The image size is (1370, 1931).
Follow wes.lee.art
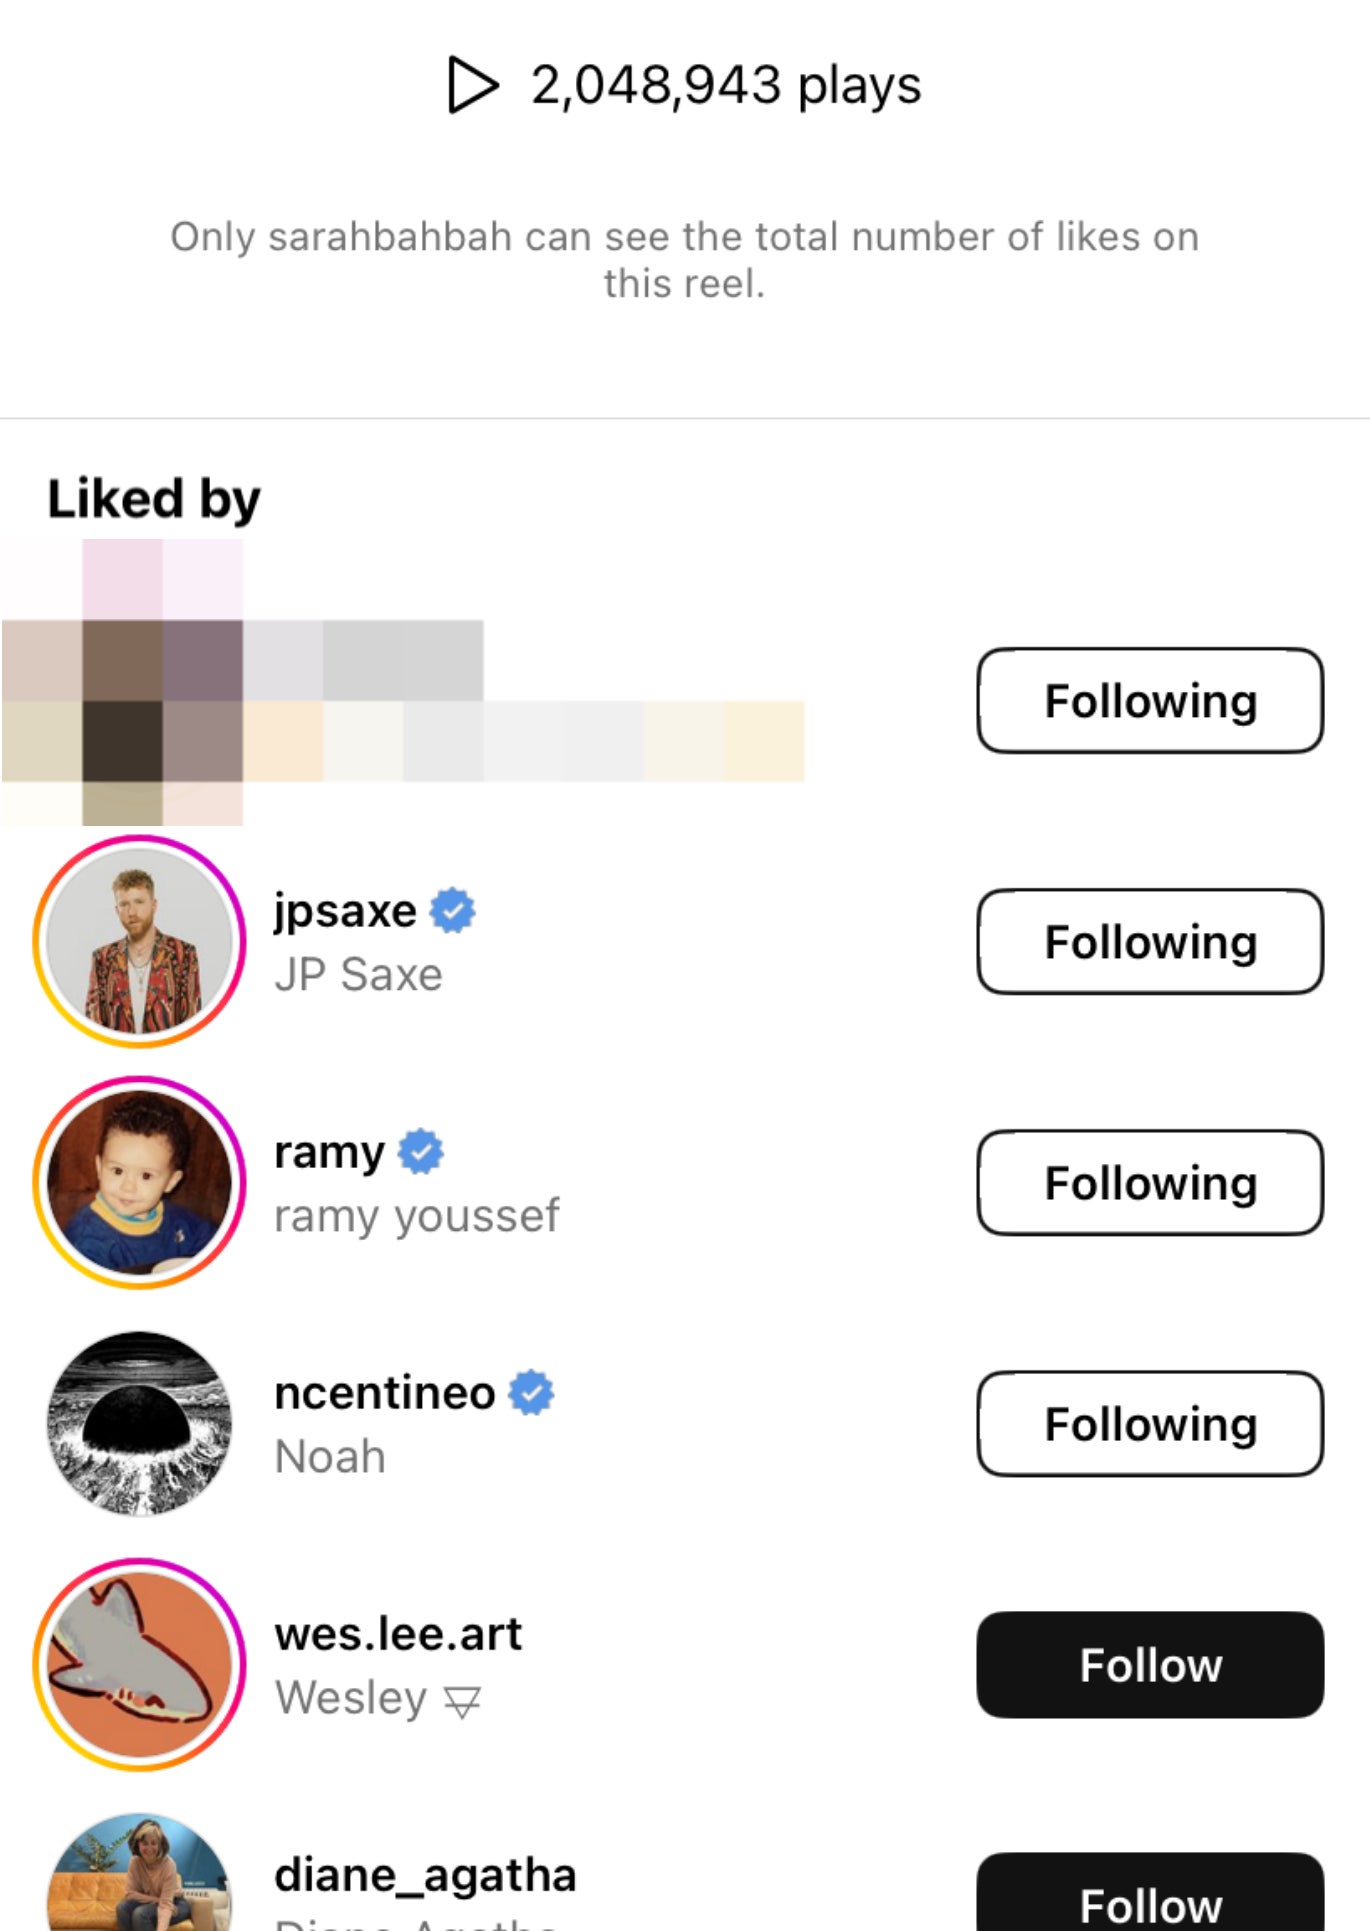1150,1665
